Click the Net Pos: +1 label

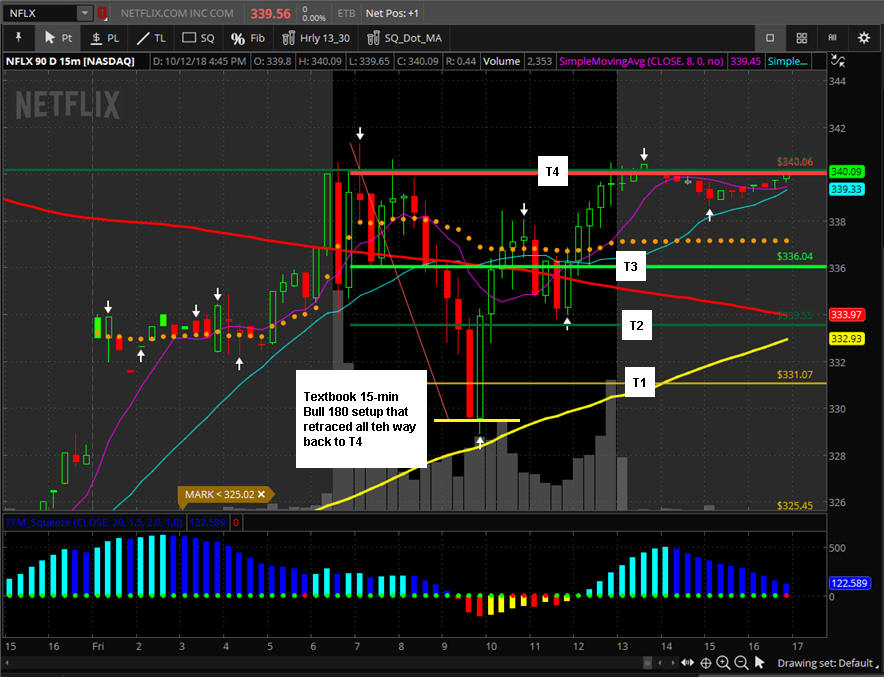click(392, 13)
